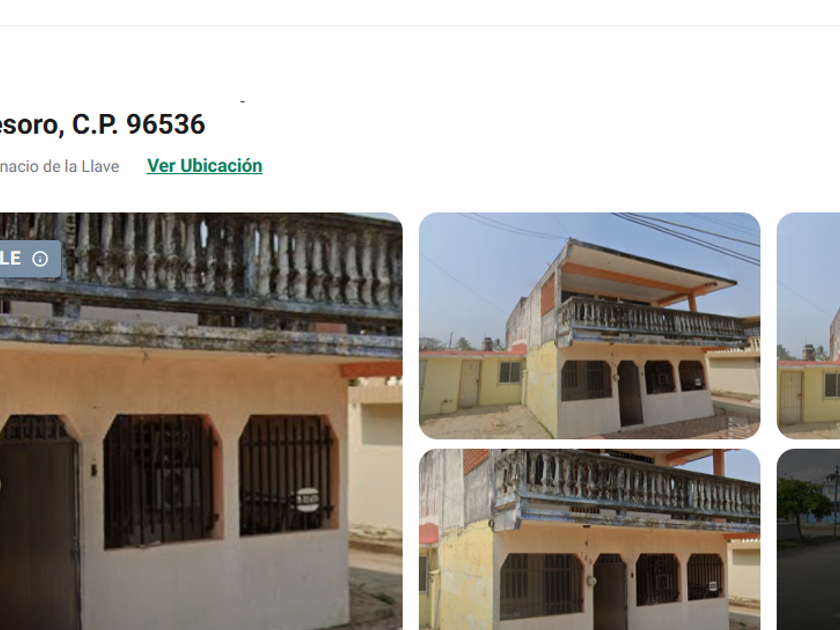Open the "Ver Ubicación" link
Screen dimensions: 840x630
click(x=205, y=166)
